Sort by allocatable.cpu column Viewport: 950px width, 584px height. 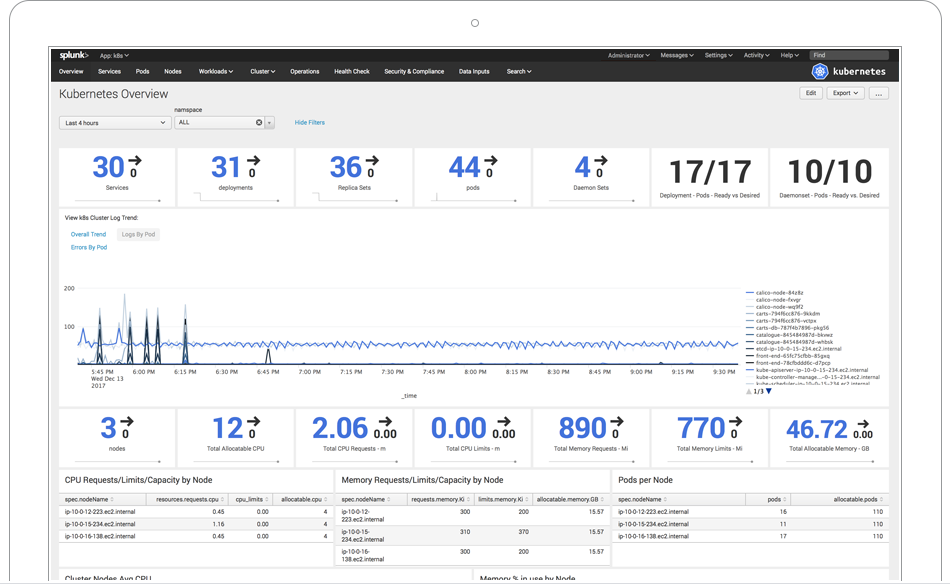304,500
